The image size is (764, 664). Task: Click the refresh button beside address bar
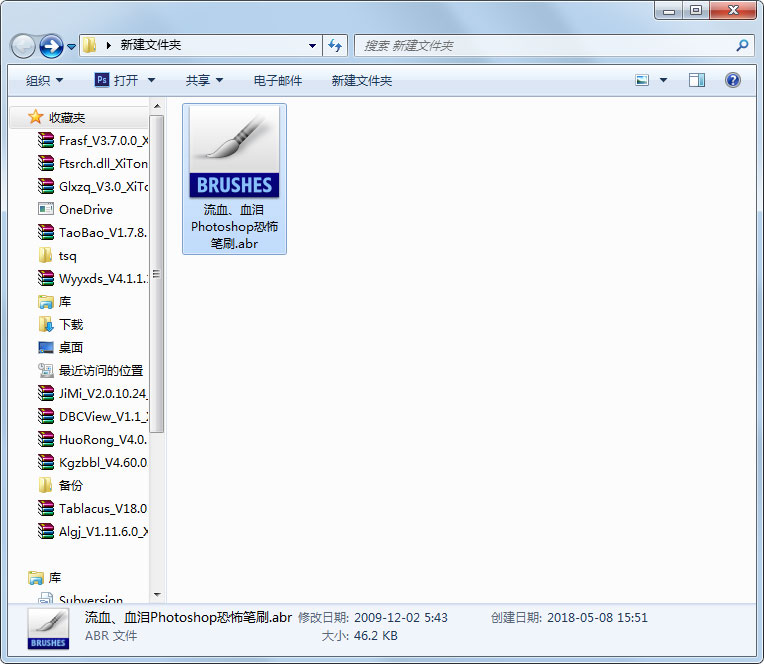tap(335, 46)
